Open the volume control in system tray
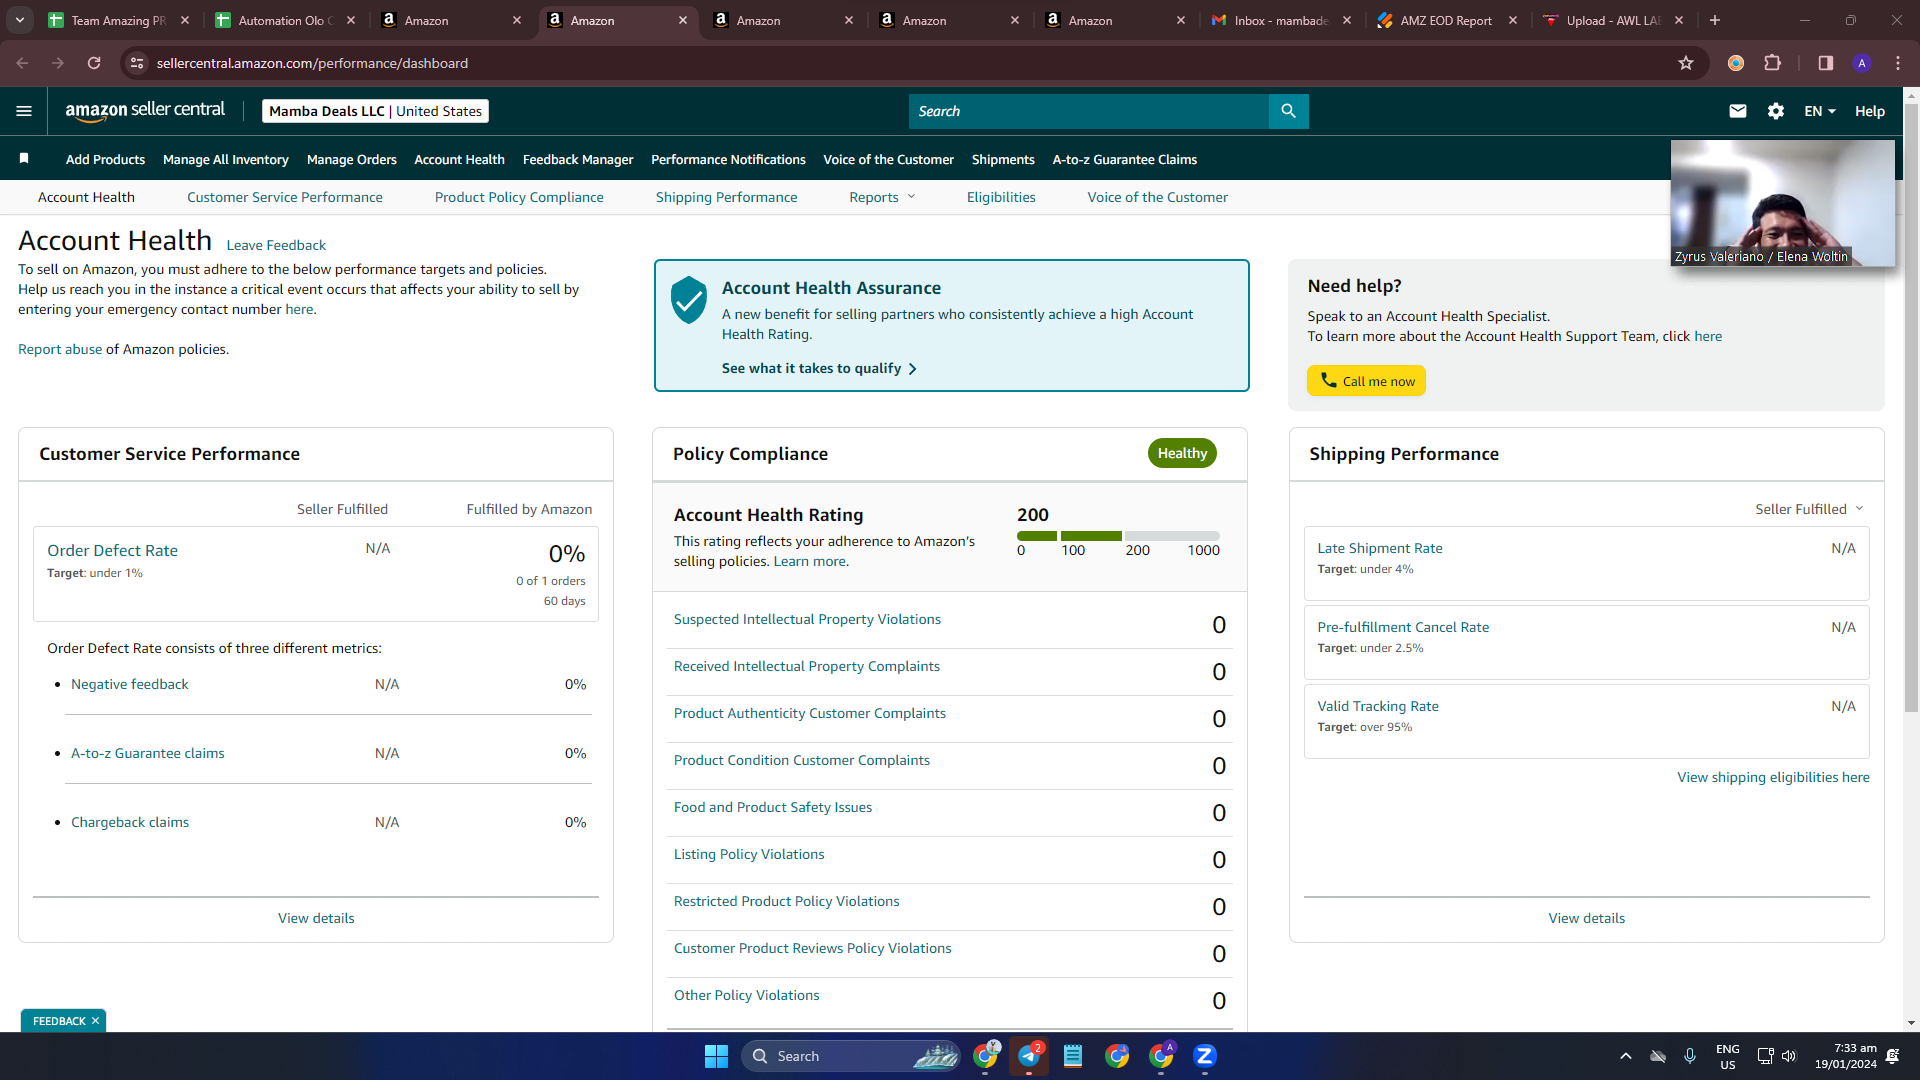 1789,1056
